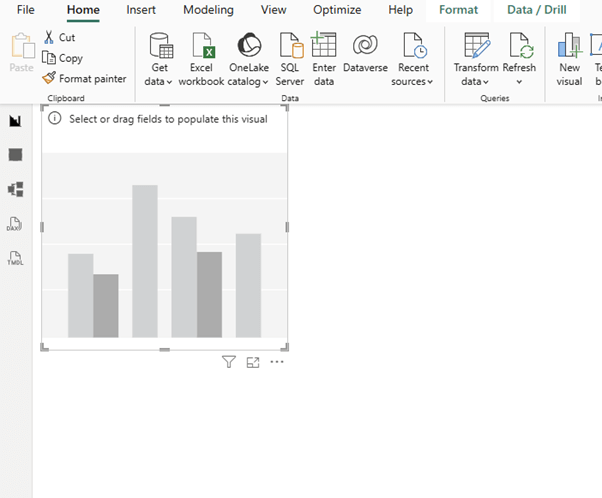Enable Focus mode on the visual
This screenshot has height=498, width=602.
point(253,362)
